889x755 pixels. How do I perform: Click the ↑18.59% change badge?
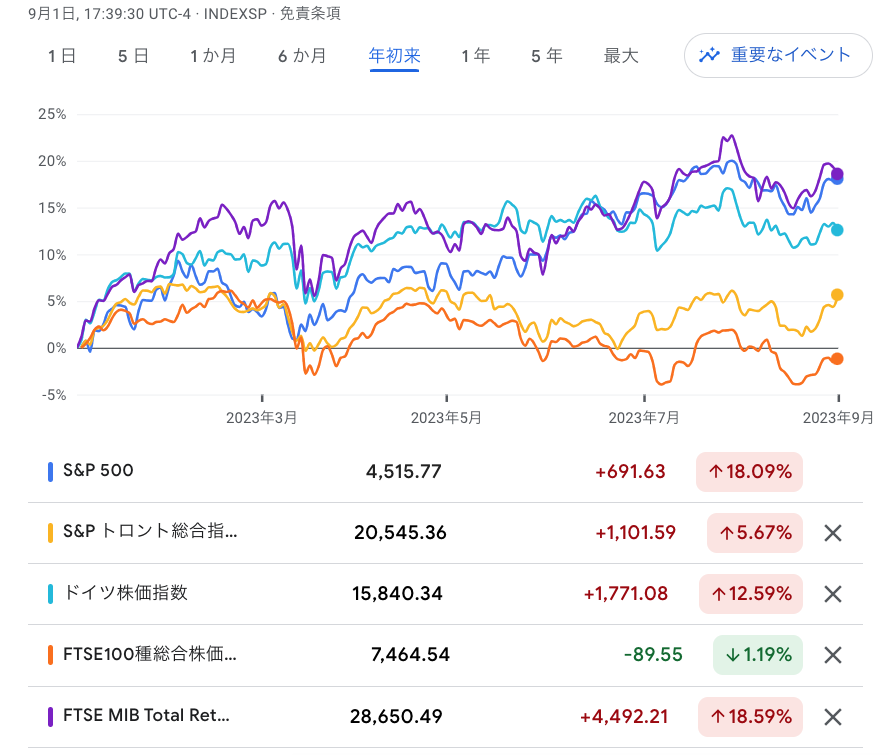coord(750,717)
